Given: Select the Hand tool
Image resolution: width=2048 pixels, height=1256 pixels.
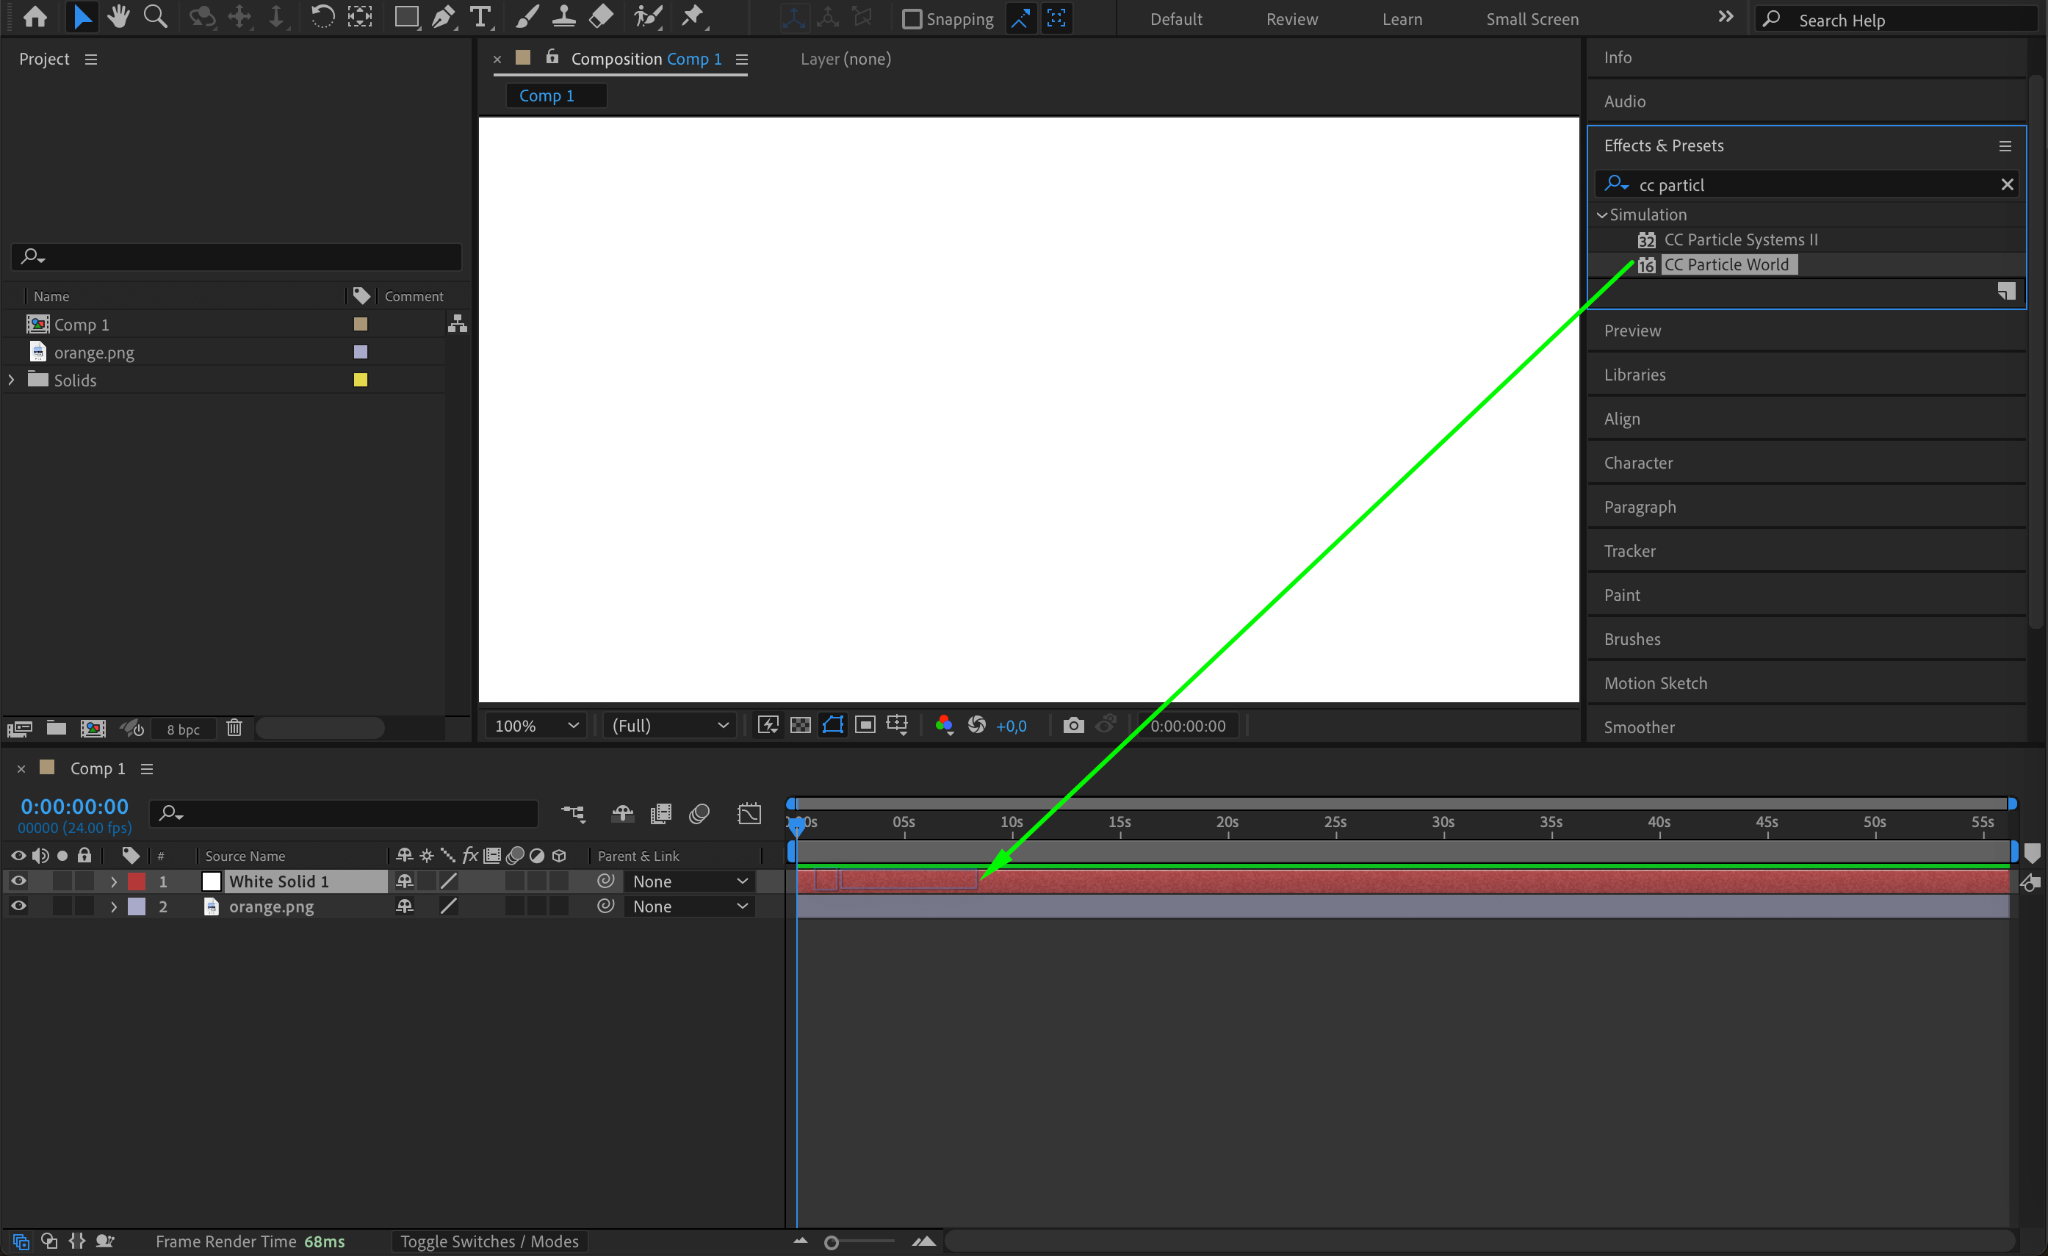Looking at the screenshot, I should click(119, 17).
